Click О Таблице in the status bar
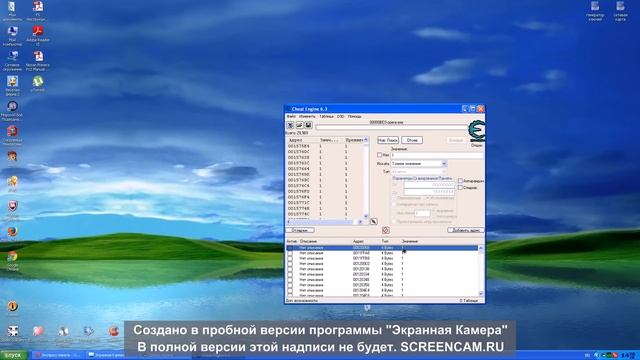Image resolution: width=640 pixels, height=360 pixels. pos(469,300)
